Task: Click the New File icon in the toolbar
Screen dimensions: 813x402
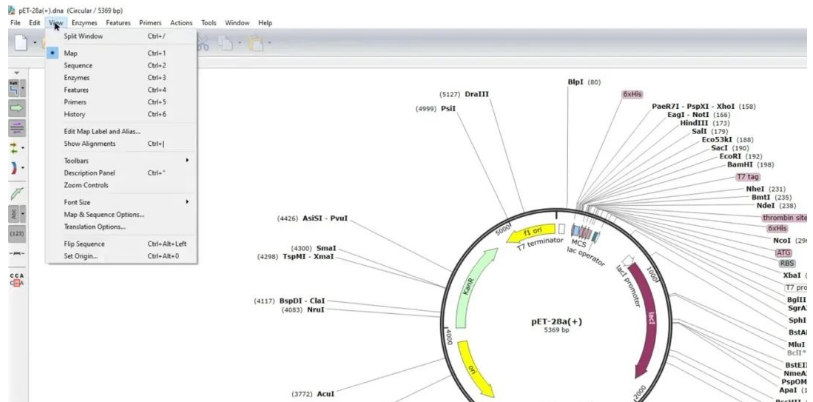Action: tap(20, 43)
